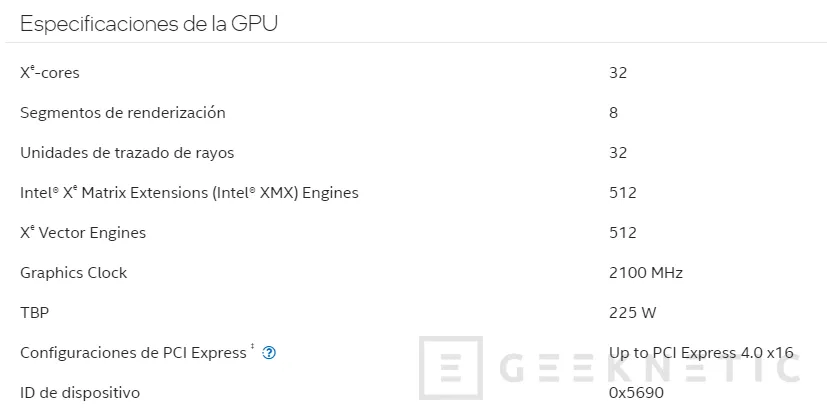Click the ray tracing units value 32
This screenshot has height=419, width=827.
coord(618,153)
